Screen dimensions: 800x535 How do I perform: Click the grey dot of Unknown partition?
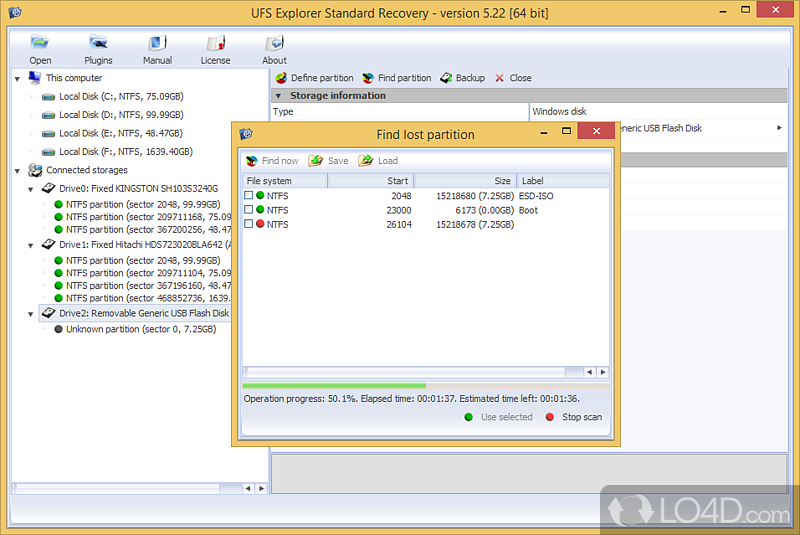[58, 329]
